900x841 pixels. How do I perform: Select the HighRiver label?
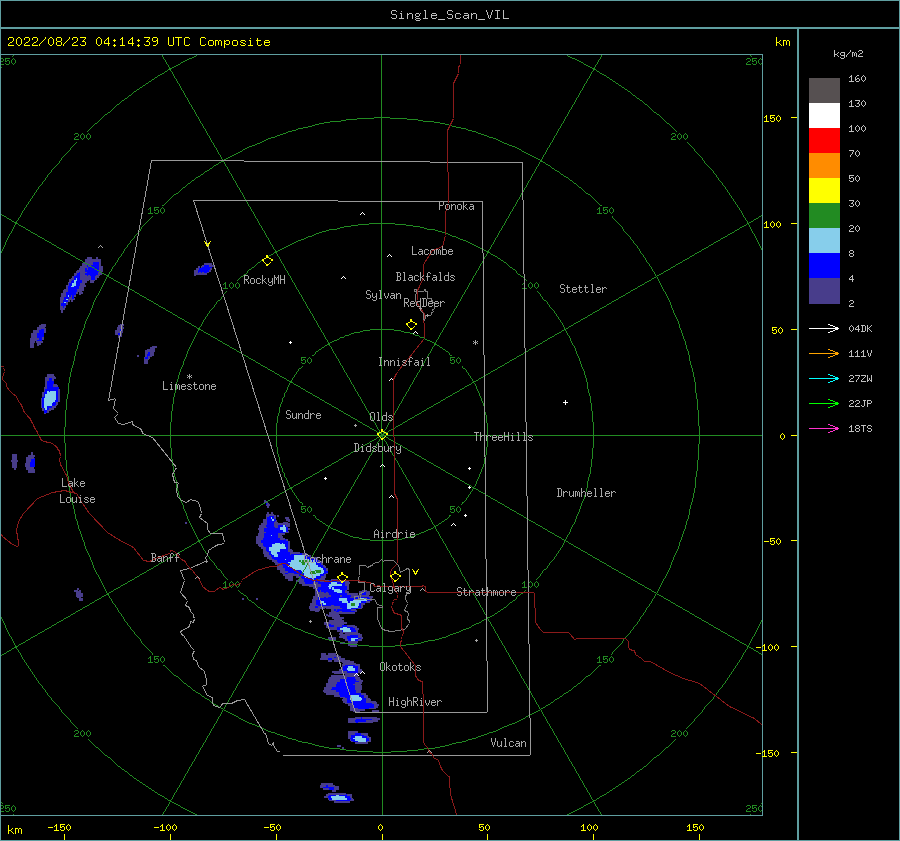pyautogui.click(x=415, y=702)
